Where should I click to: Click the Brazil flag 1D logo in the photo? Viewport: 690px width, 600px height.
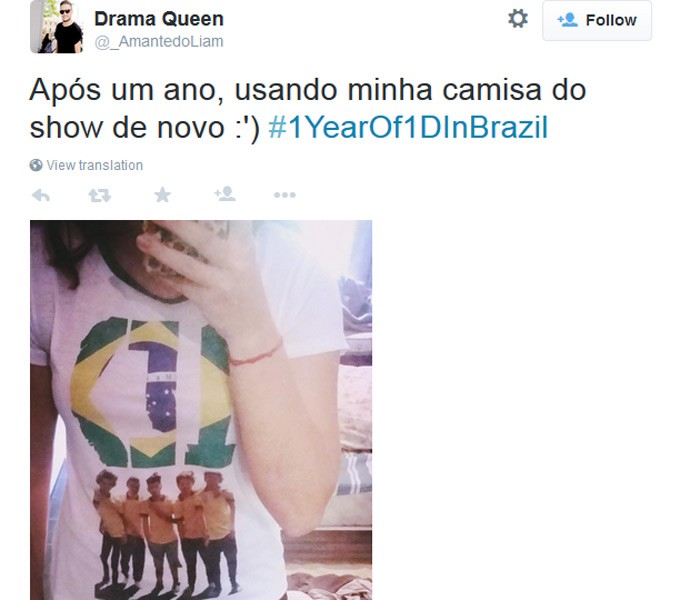[153, 393]
